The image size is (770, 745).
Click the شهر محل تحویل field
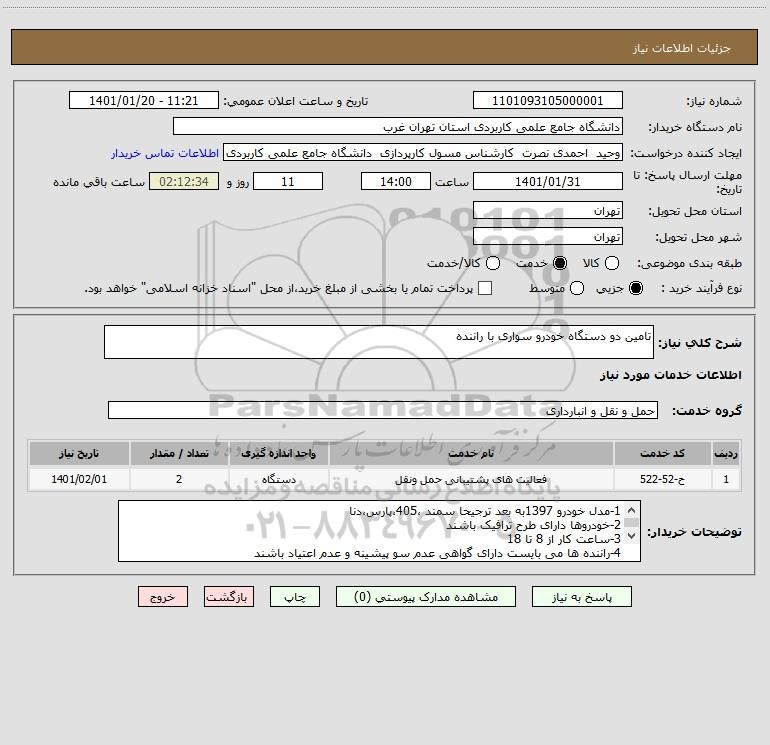tap(548, 236)
